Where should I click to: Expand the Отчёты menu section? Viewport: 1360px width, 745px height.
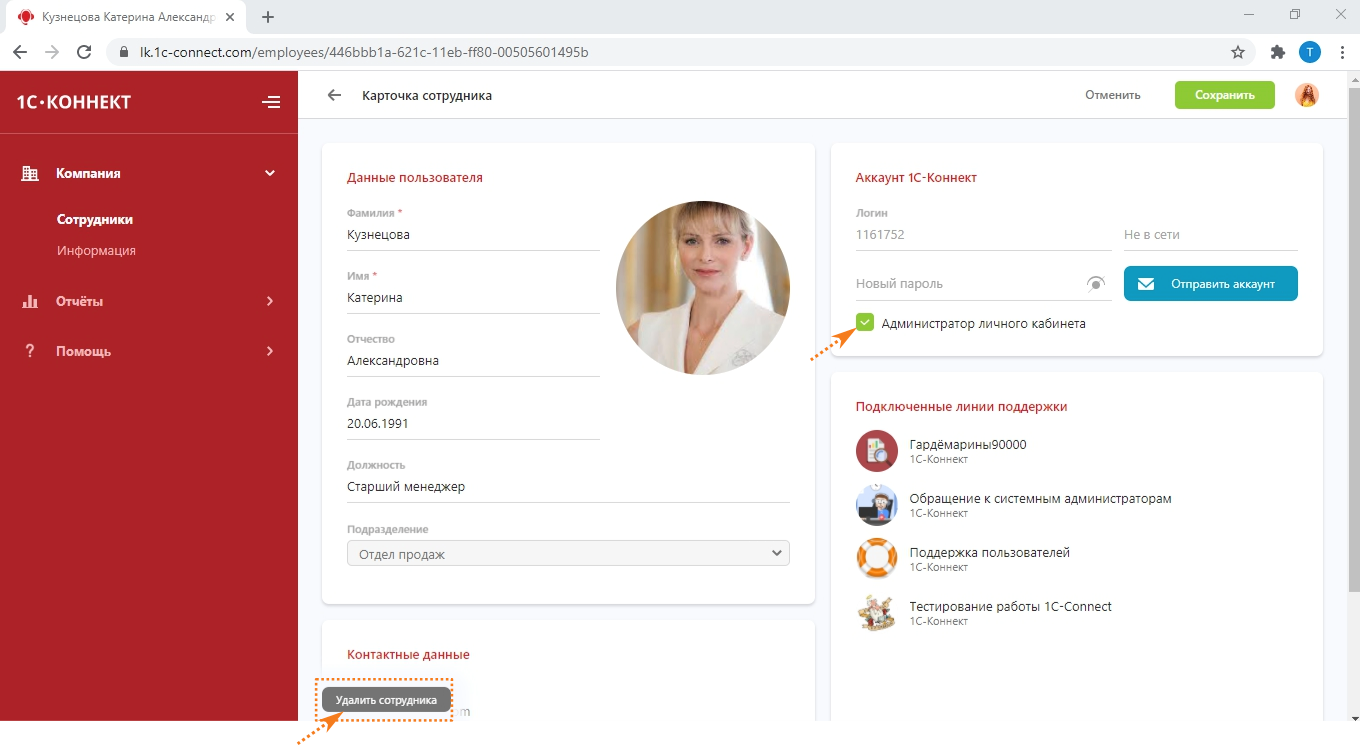pos(148,301)
